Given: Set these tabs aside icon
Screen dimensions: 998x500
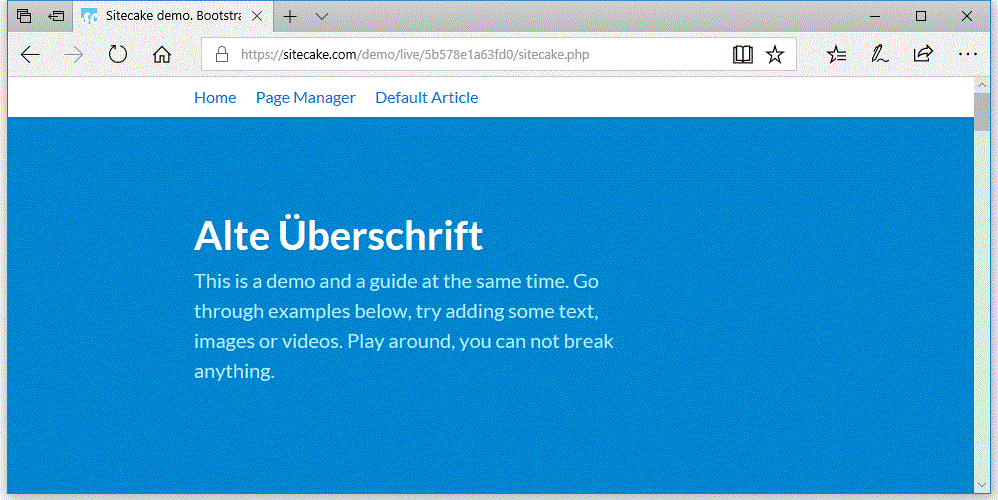Looking at the screenshot, I should [x=57, y=16].
